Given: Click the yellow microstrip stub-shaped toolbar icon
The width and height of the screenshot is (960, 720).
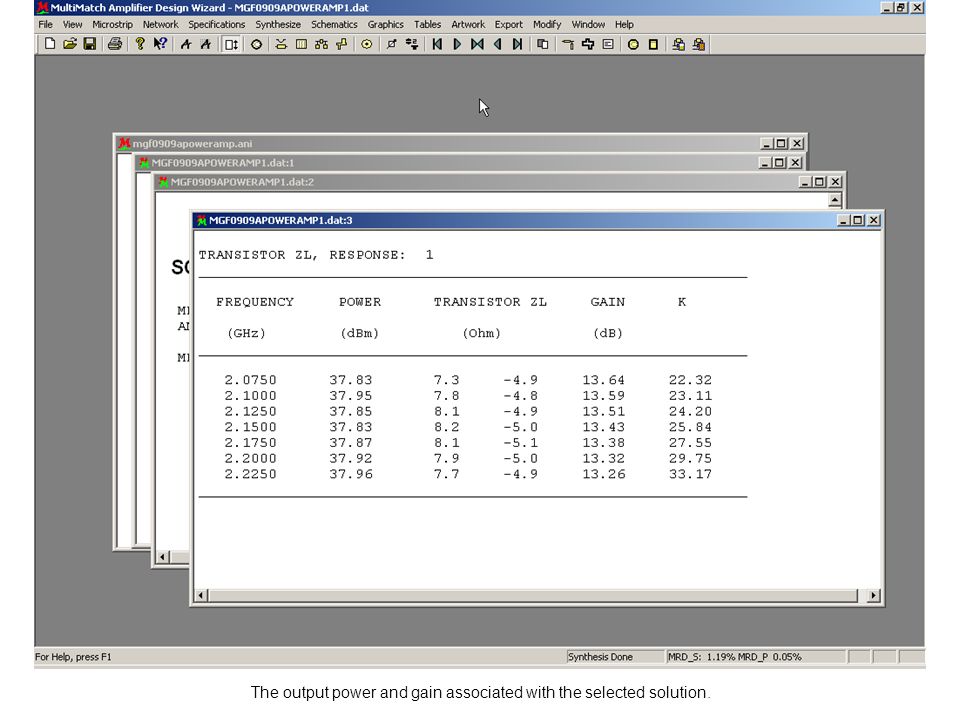Looking at the screenshot, I should coord(342,44).
